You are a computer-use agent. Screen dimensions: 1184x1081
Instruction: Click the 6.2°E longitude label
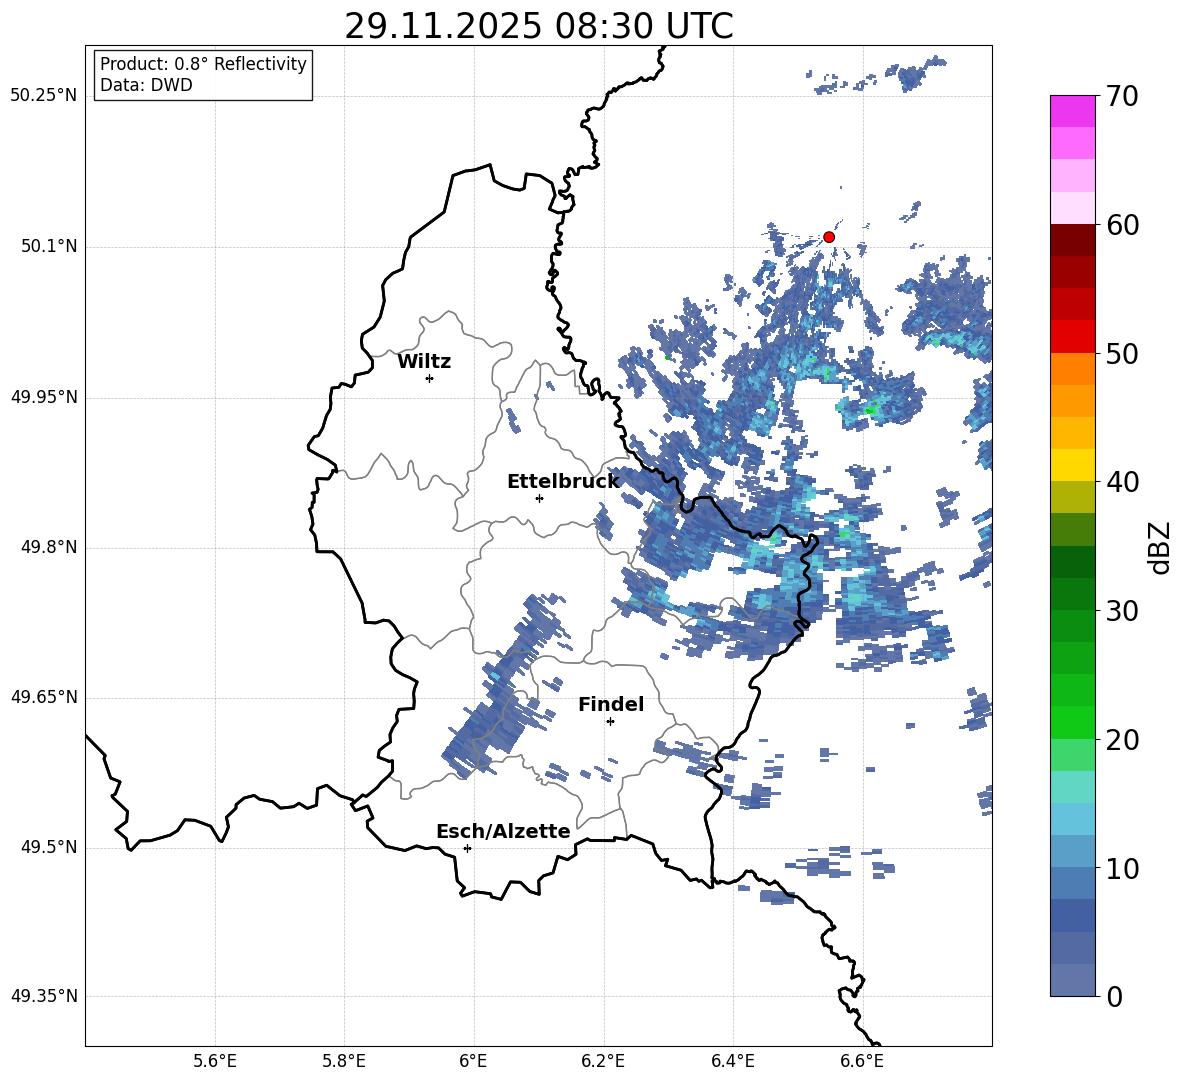603,1061
